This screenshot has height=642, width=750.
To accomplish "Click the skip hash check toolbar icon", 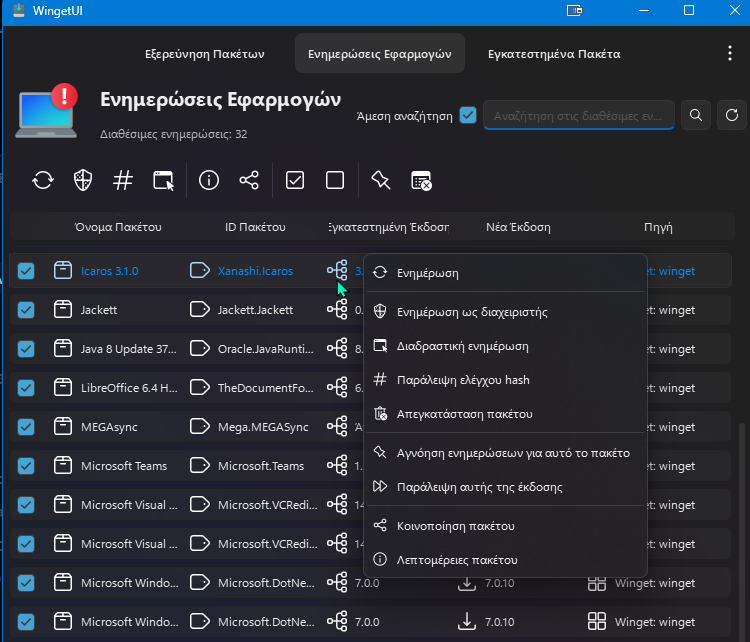I will tap(123, 181).
